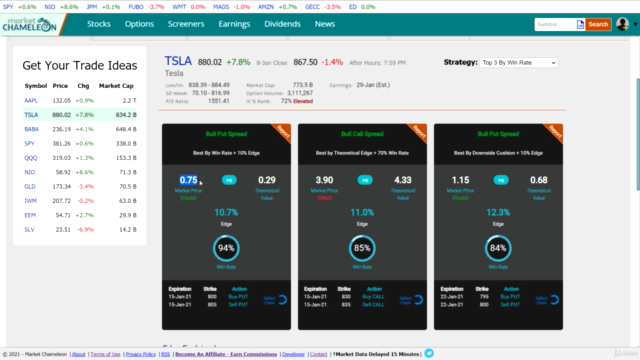Open Option Chain for 830 CALL card
The image size is (640, 360).
(411, 300)
